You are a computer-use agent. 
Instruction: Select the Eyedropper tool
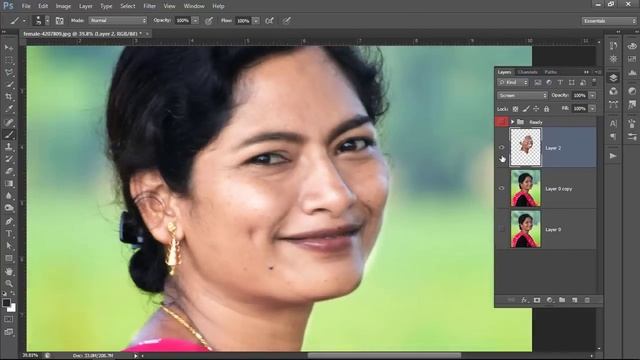[x=9, y=109]
